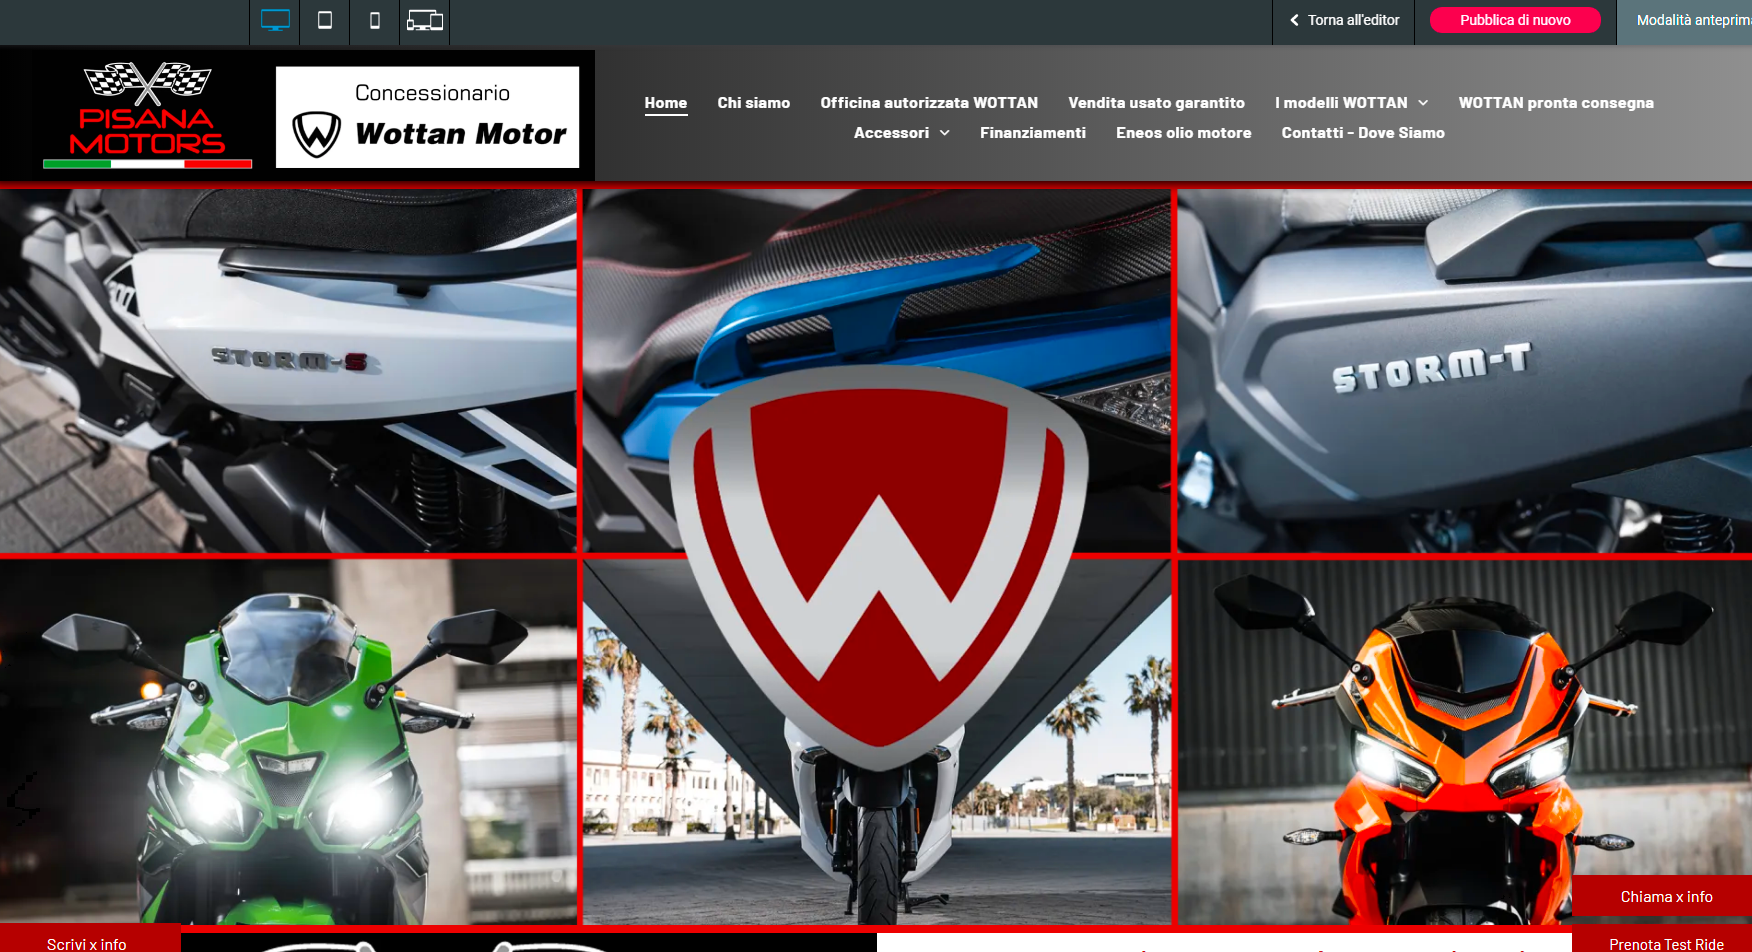Click Pisana Motors logo

[148, 115]
